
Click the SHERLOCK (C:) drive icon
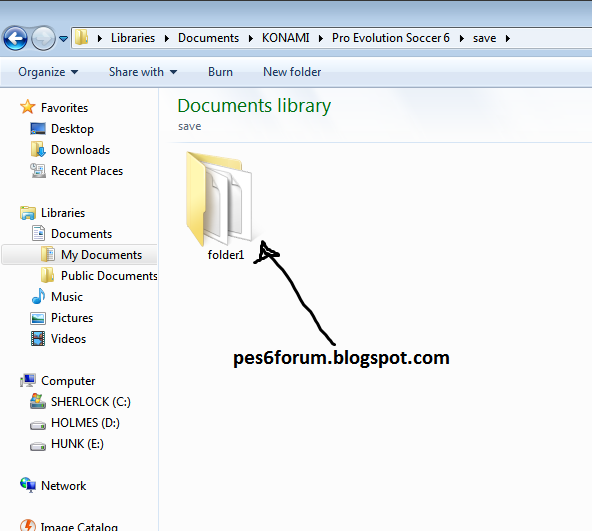click(x=38, y=401)
